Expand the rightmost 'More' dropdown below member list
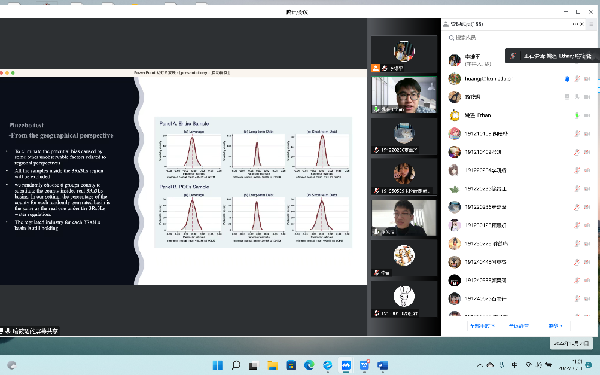The height and width of the screenshot is (375, 600). pos(556,326)
